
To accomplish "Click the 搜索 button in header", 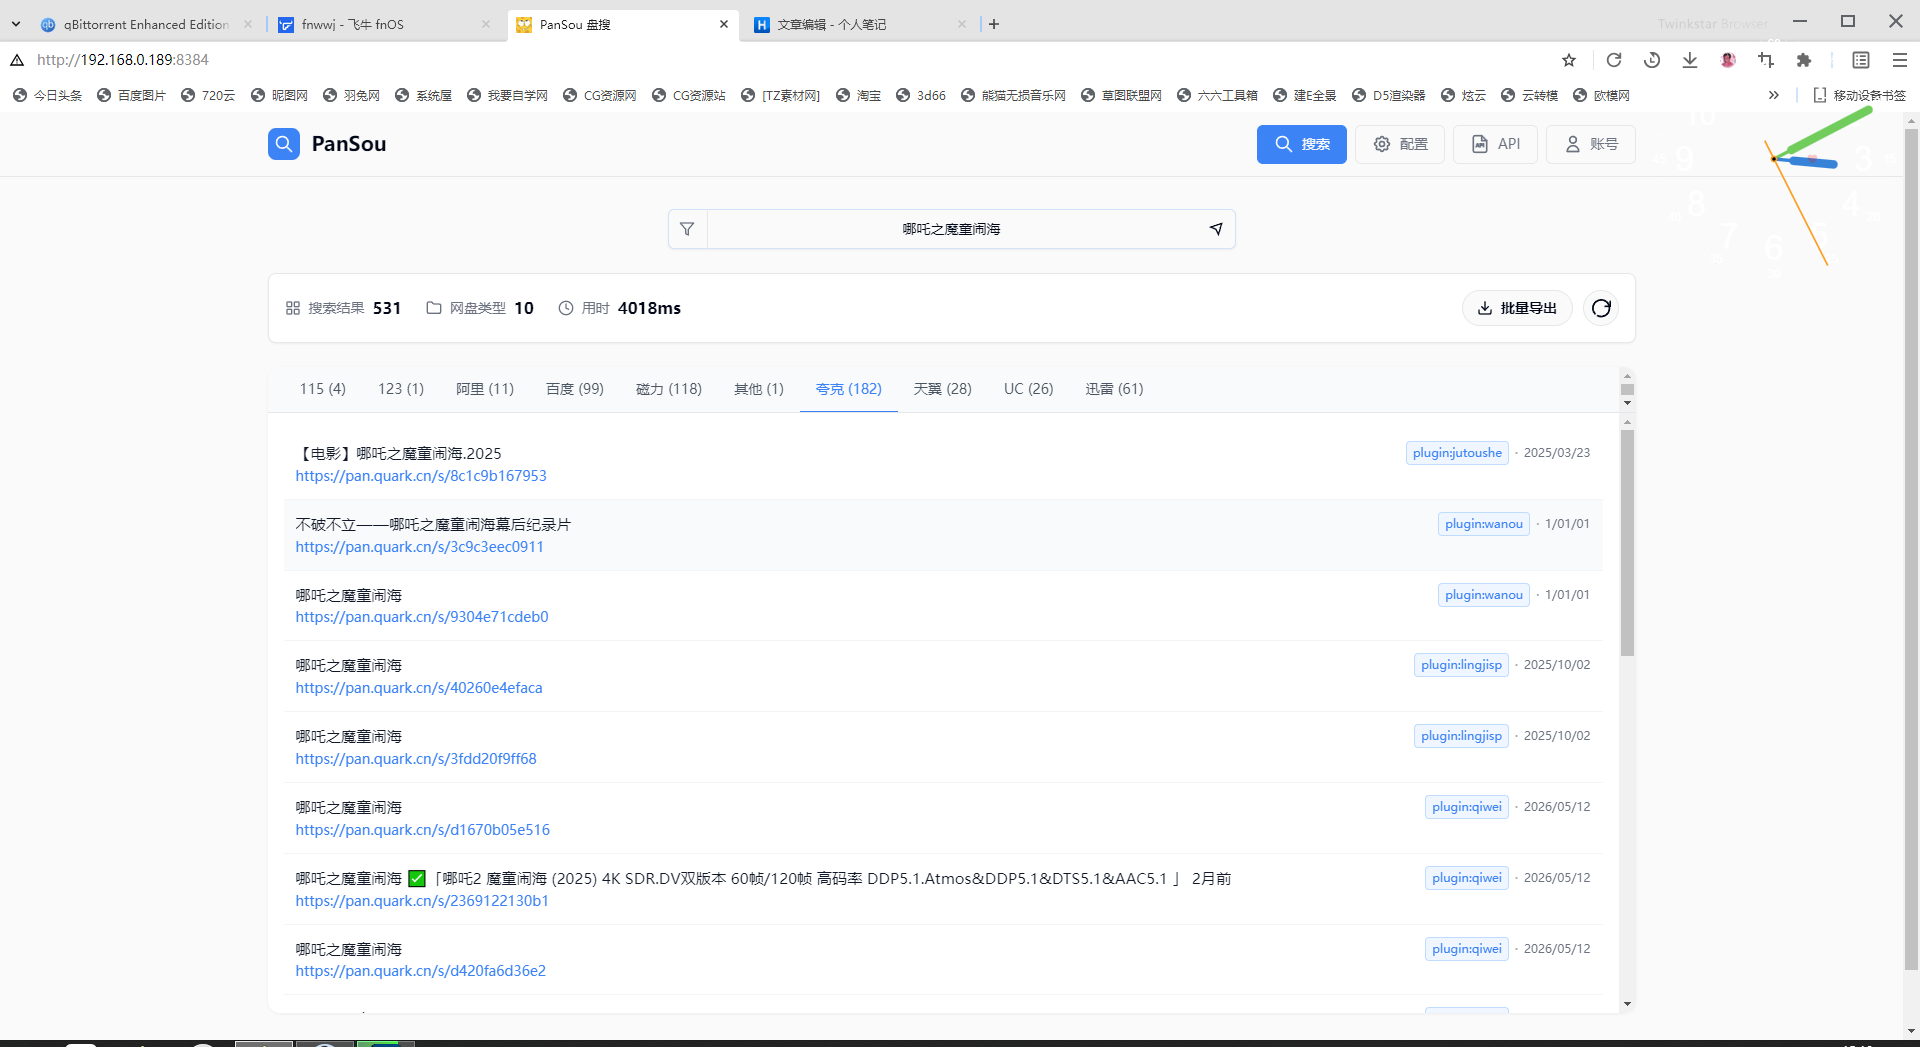I will [x=1302, y=144].
